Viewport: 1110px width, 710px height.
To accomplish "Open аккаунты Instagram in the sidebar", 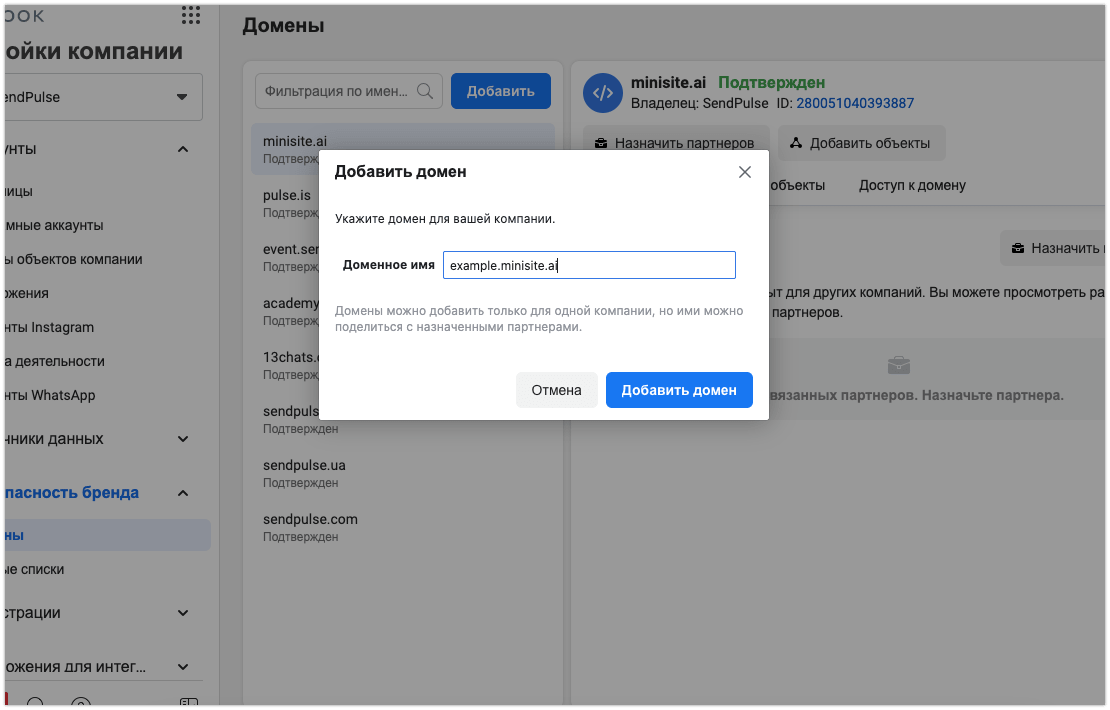I will pos(49,327).
